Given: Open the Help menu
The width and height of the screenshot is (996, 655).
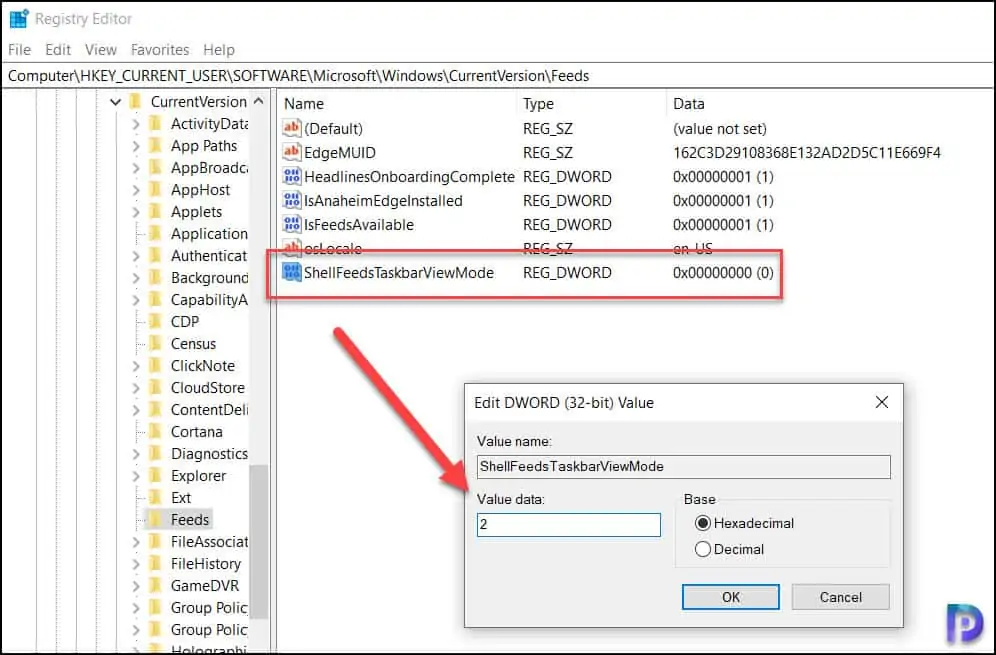Looking at the screenshot, I should (x=219, y=50).
